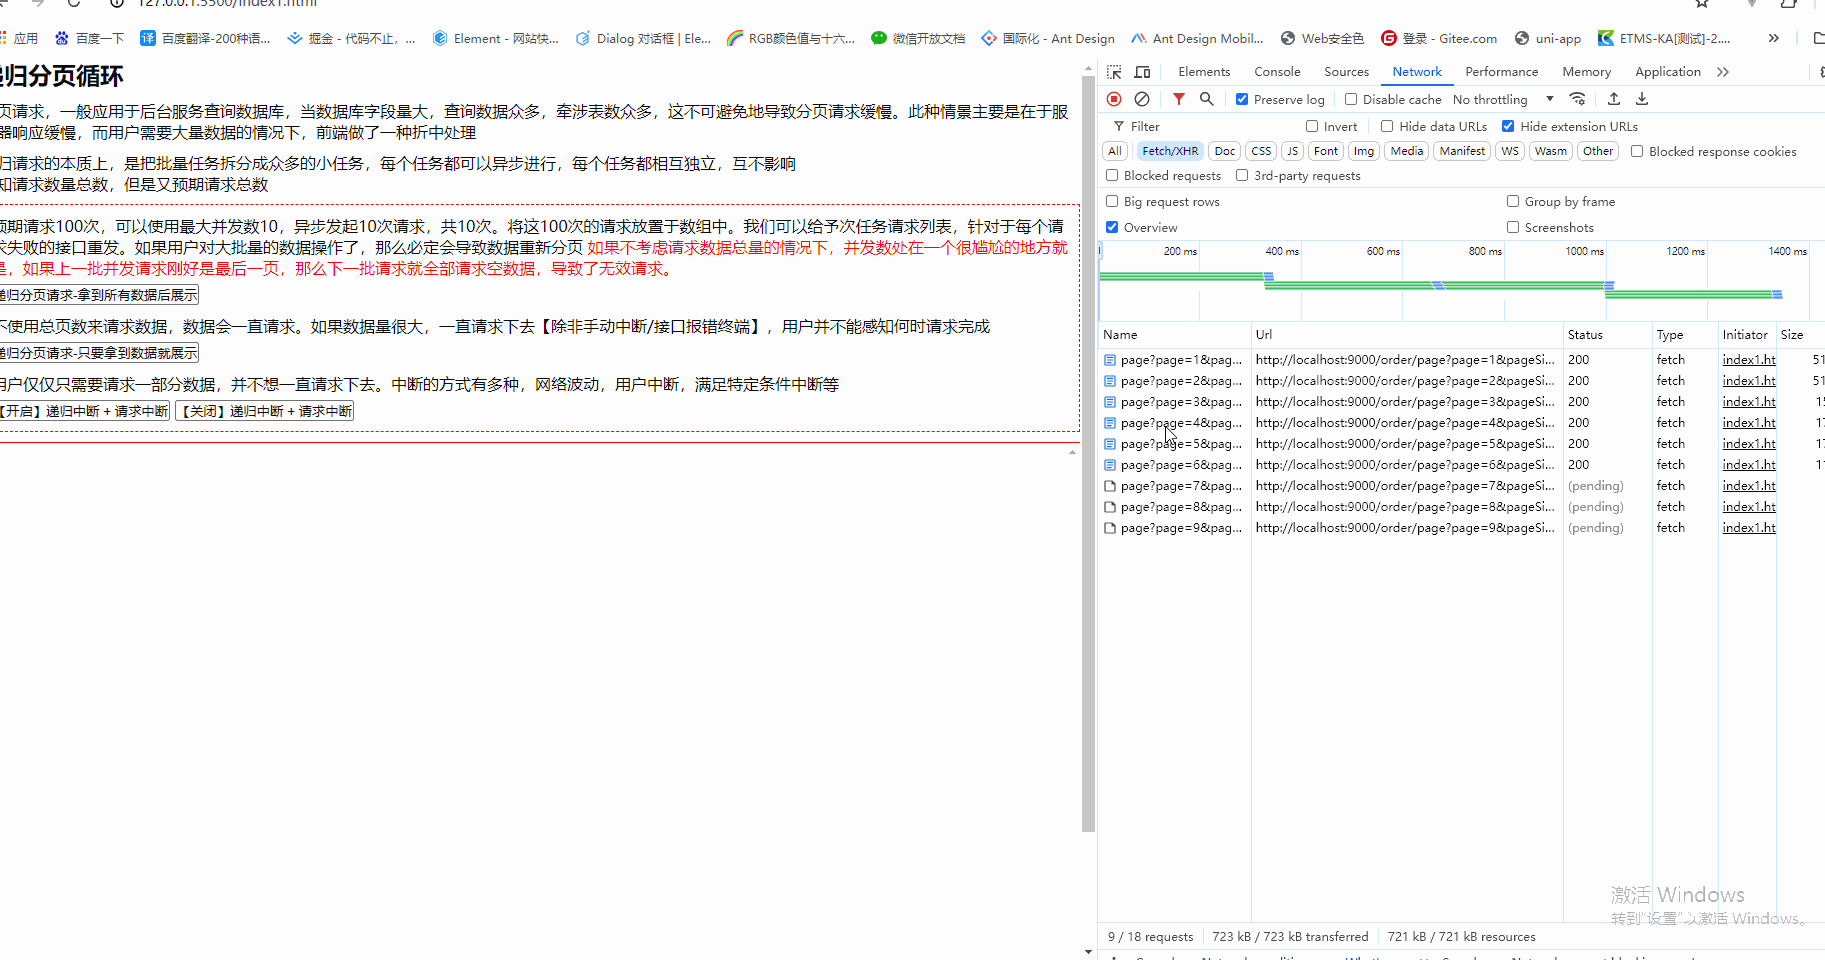Open the Ant Design Mobile bookmark
This screenshot has height=960, width=1825.
[1197, 39]
